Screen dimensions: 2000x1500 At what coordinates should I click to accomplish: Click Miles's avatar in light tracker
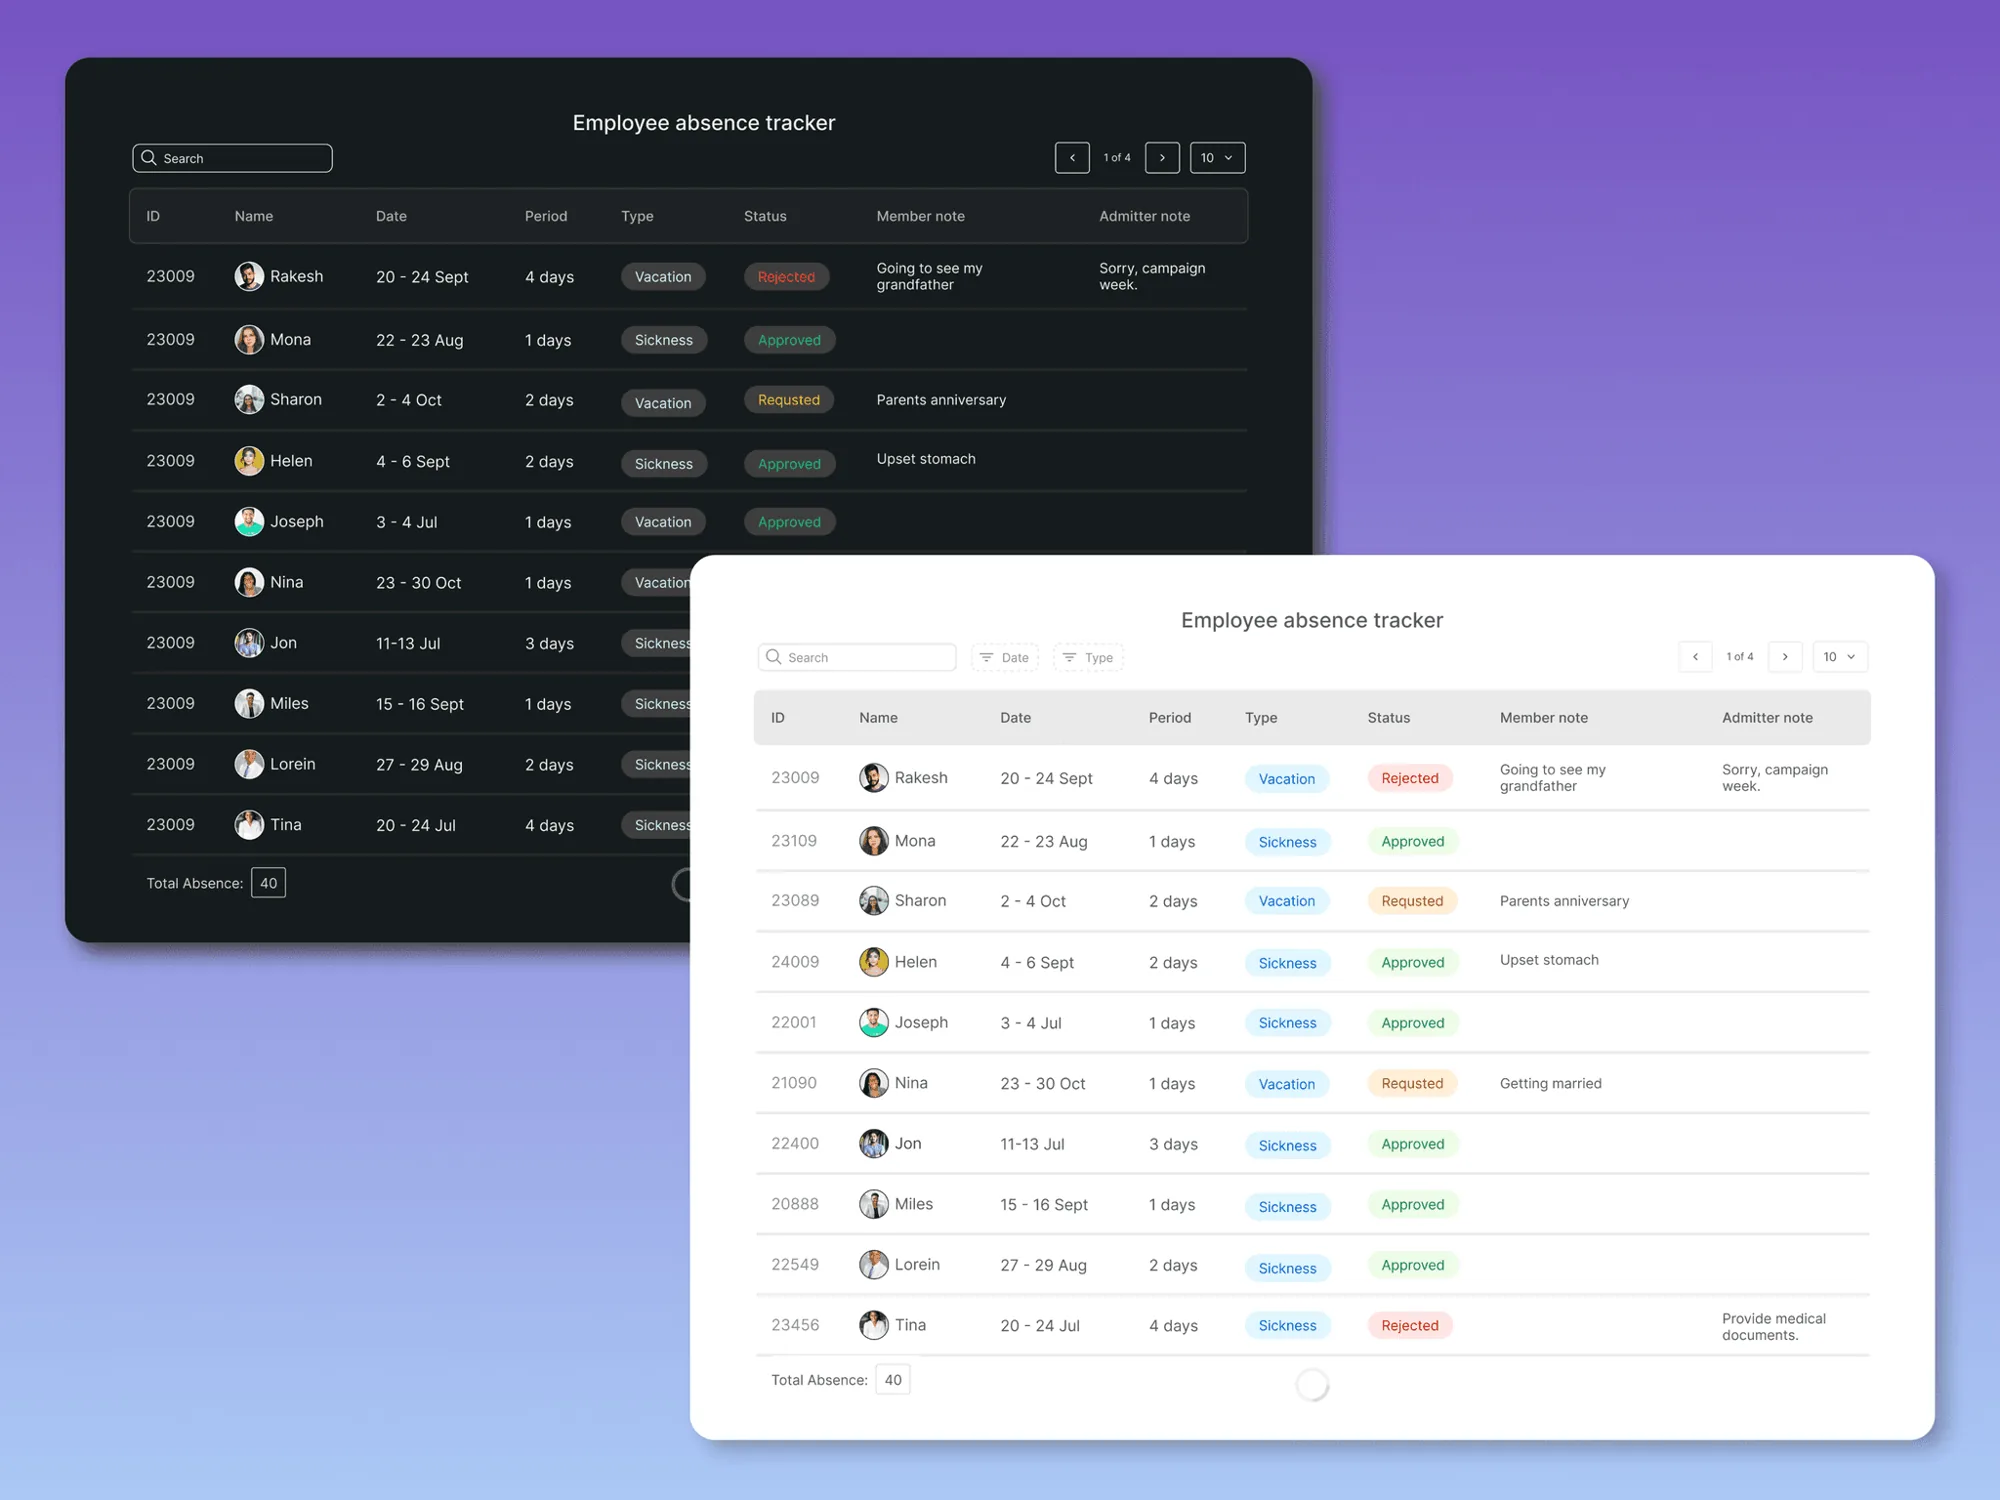tap(874, 1204)
